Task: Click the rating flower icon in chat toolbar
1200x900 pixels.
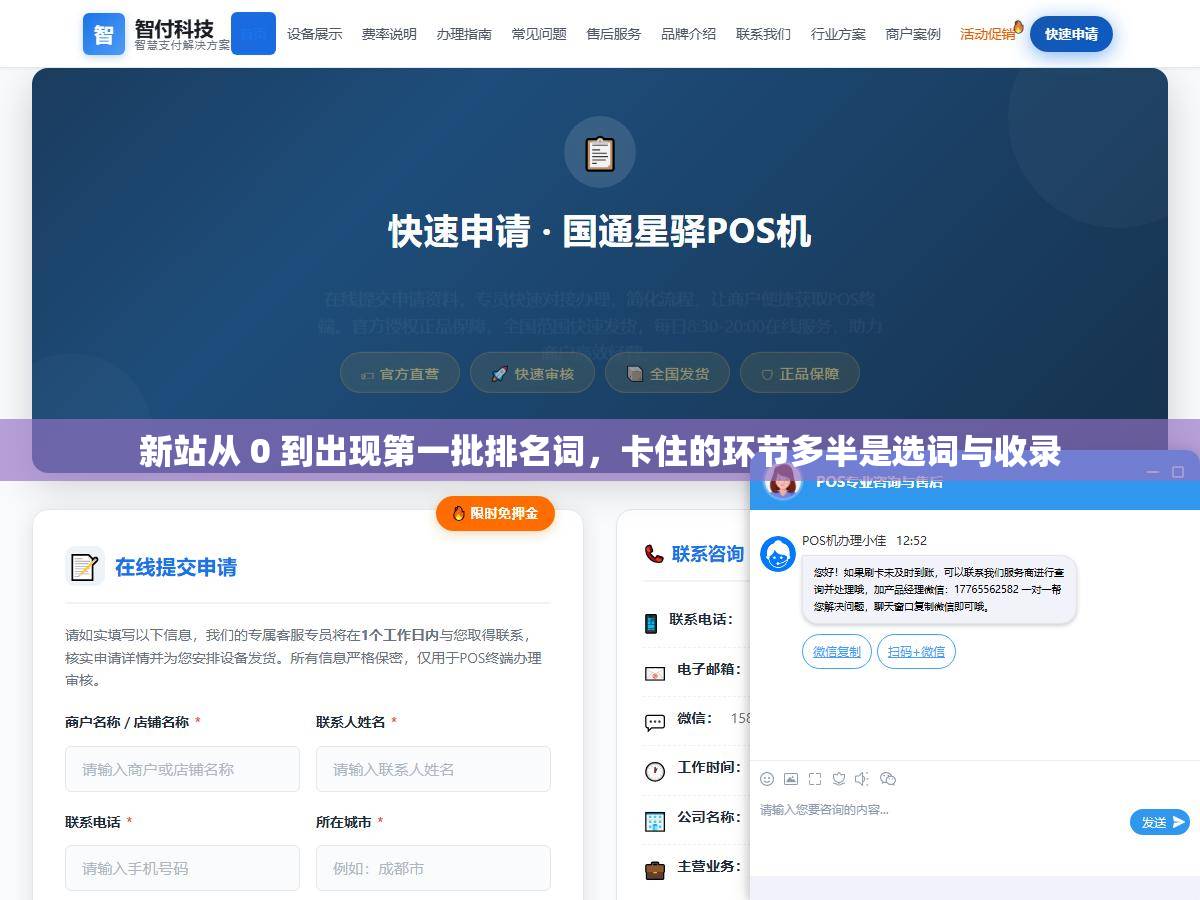Action: (839, 778)
